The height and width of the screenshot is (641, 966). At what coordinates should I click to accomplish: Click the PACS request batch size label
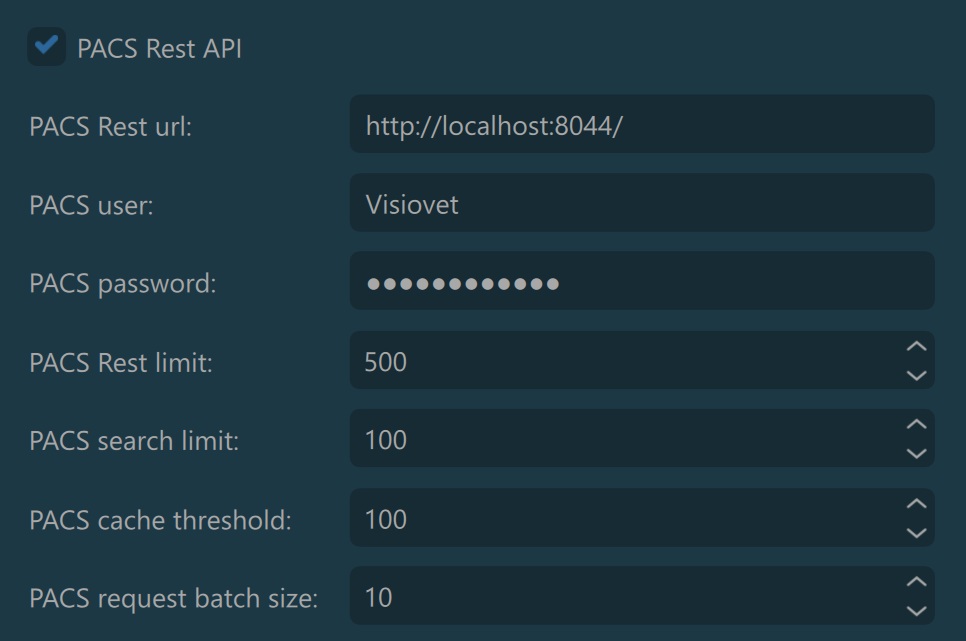[173, 599]
